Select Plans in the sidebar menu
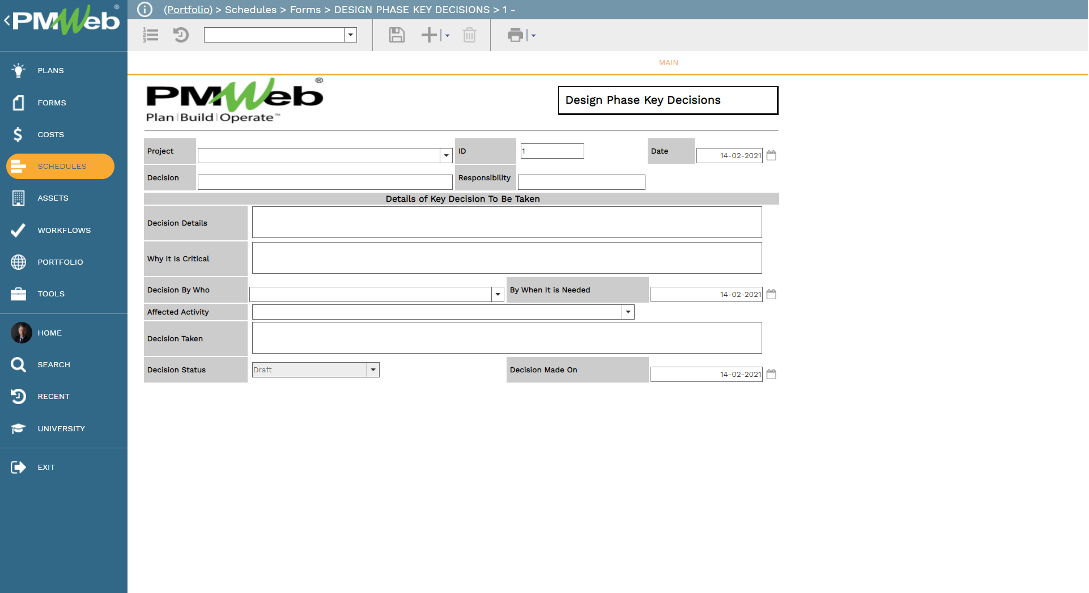The width and height of the screenshot is (1089, 593). point(51,71)
